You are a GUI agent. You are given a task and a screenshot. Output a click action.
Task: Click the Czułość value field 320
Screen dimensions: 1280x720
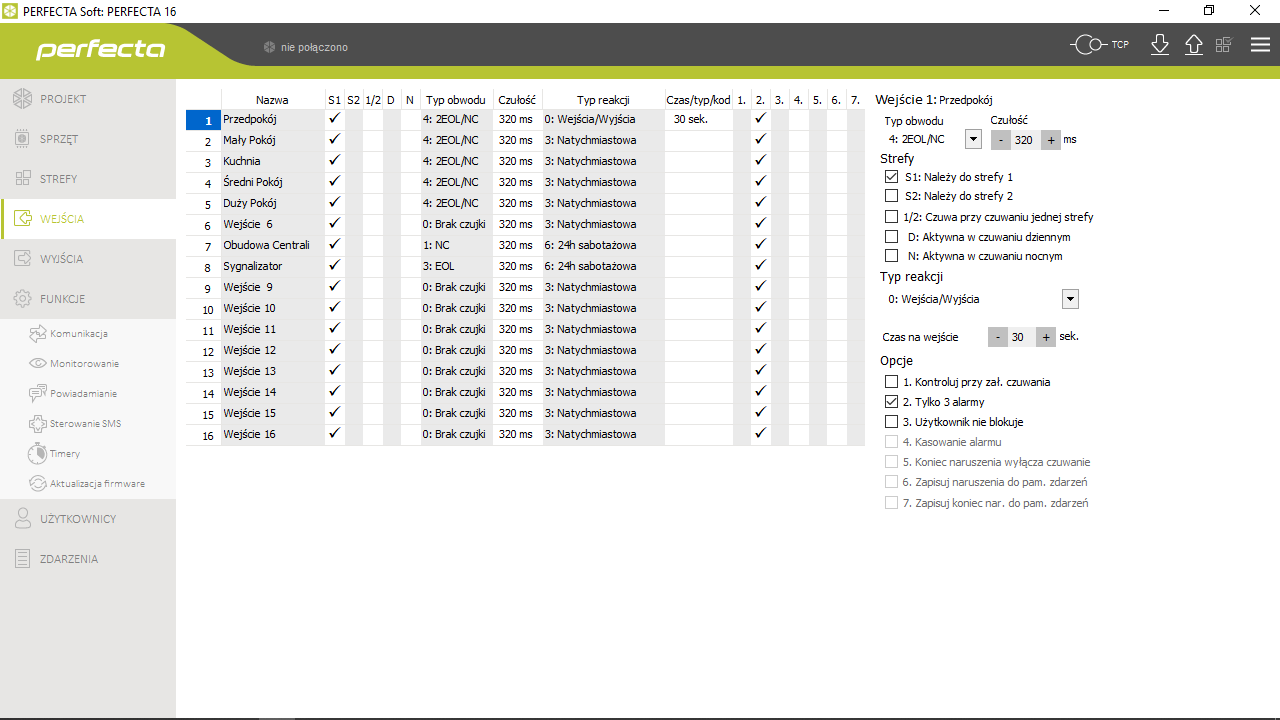tap(1025, 140)
